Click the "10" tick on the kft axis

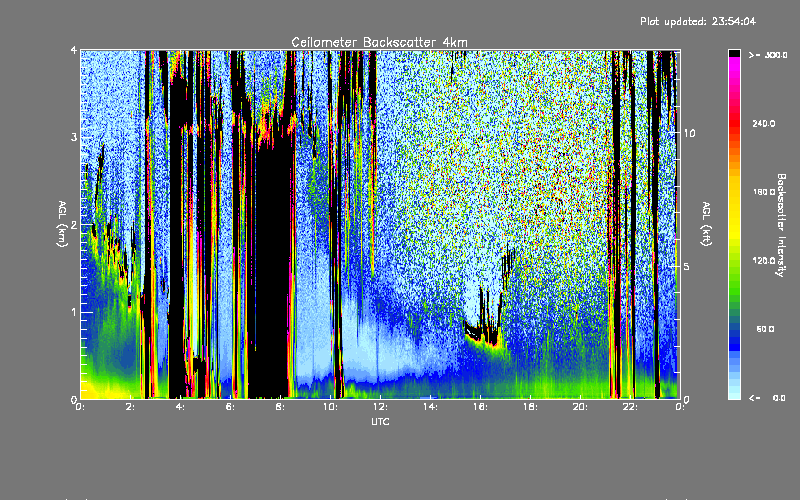[689, 134]
